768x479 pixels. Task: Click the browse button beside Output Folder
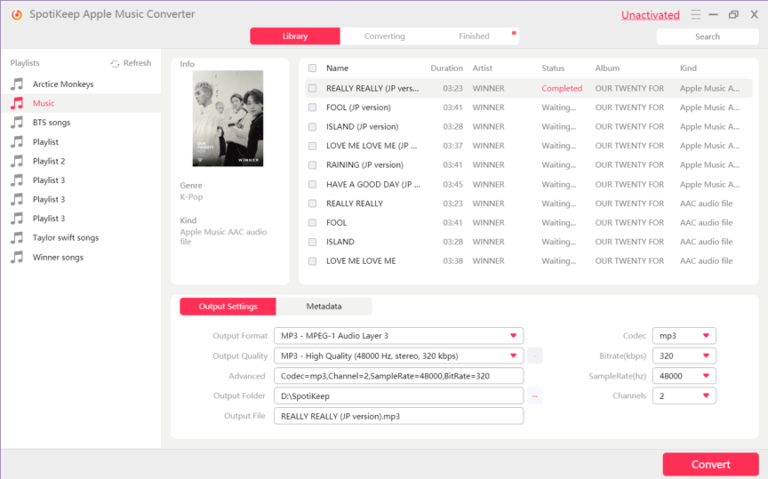(x=534, y=396)
